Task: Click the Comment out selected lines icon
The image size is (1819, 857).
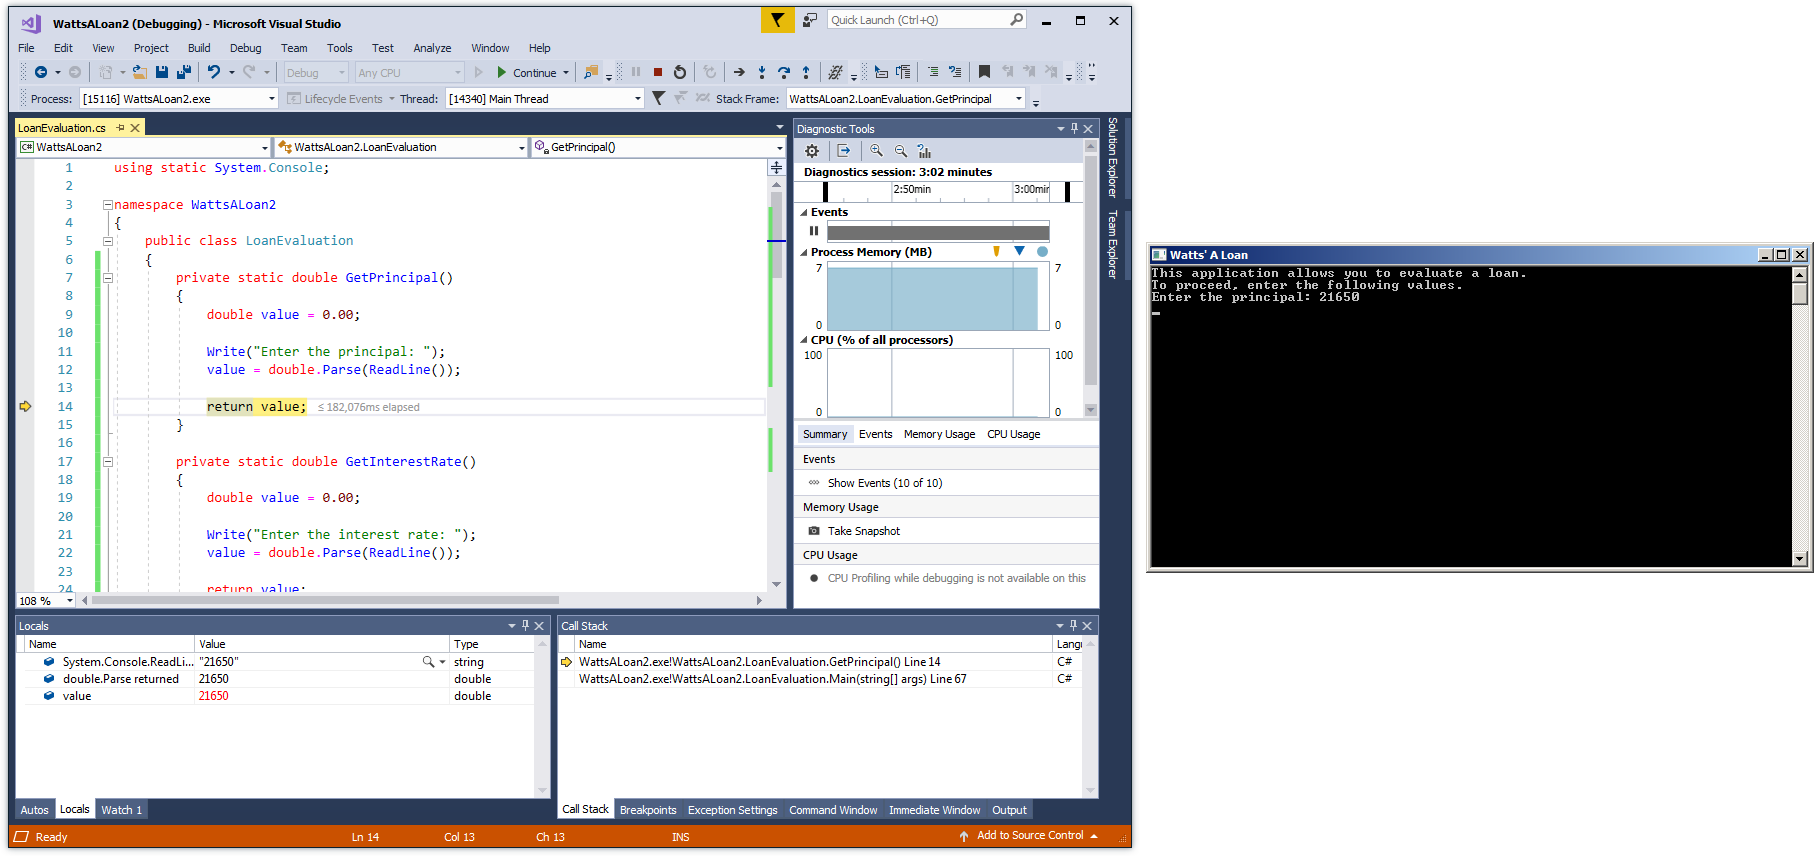Action: coord(932,72)
